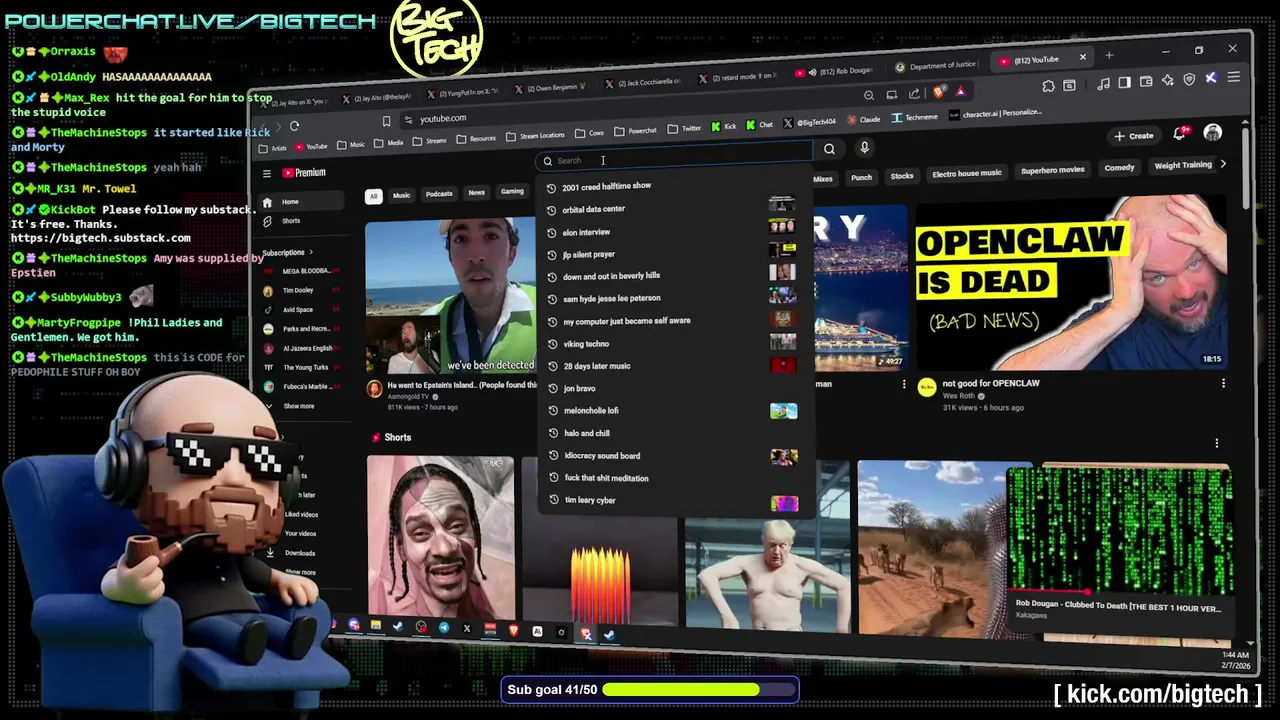Screen dimensions: 1280x720
Task: Open the Claude bookmark
Action: pyautogui.click(x=864, y=119)
